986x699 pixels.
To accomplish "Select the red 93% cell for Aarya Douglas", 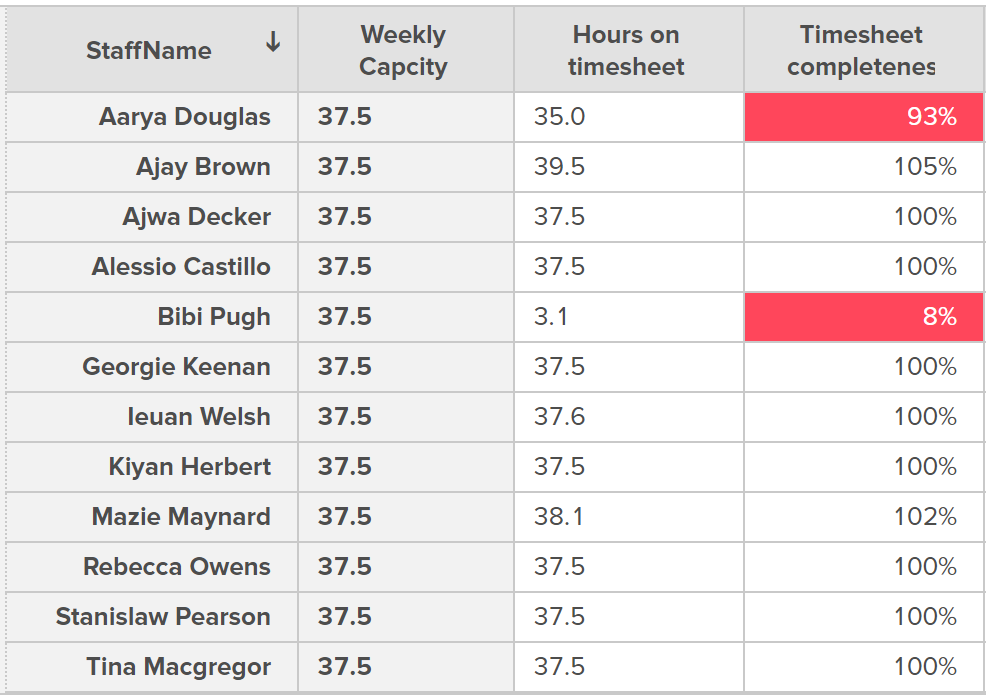I will pyautogui.click(x=863, y=117).
